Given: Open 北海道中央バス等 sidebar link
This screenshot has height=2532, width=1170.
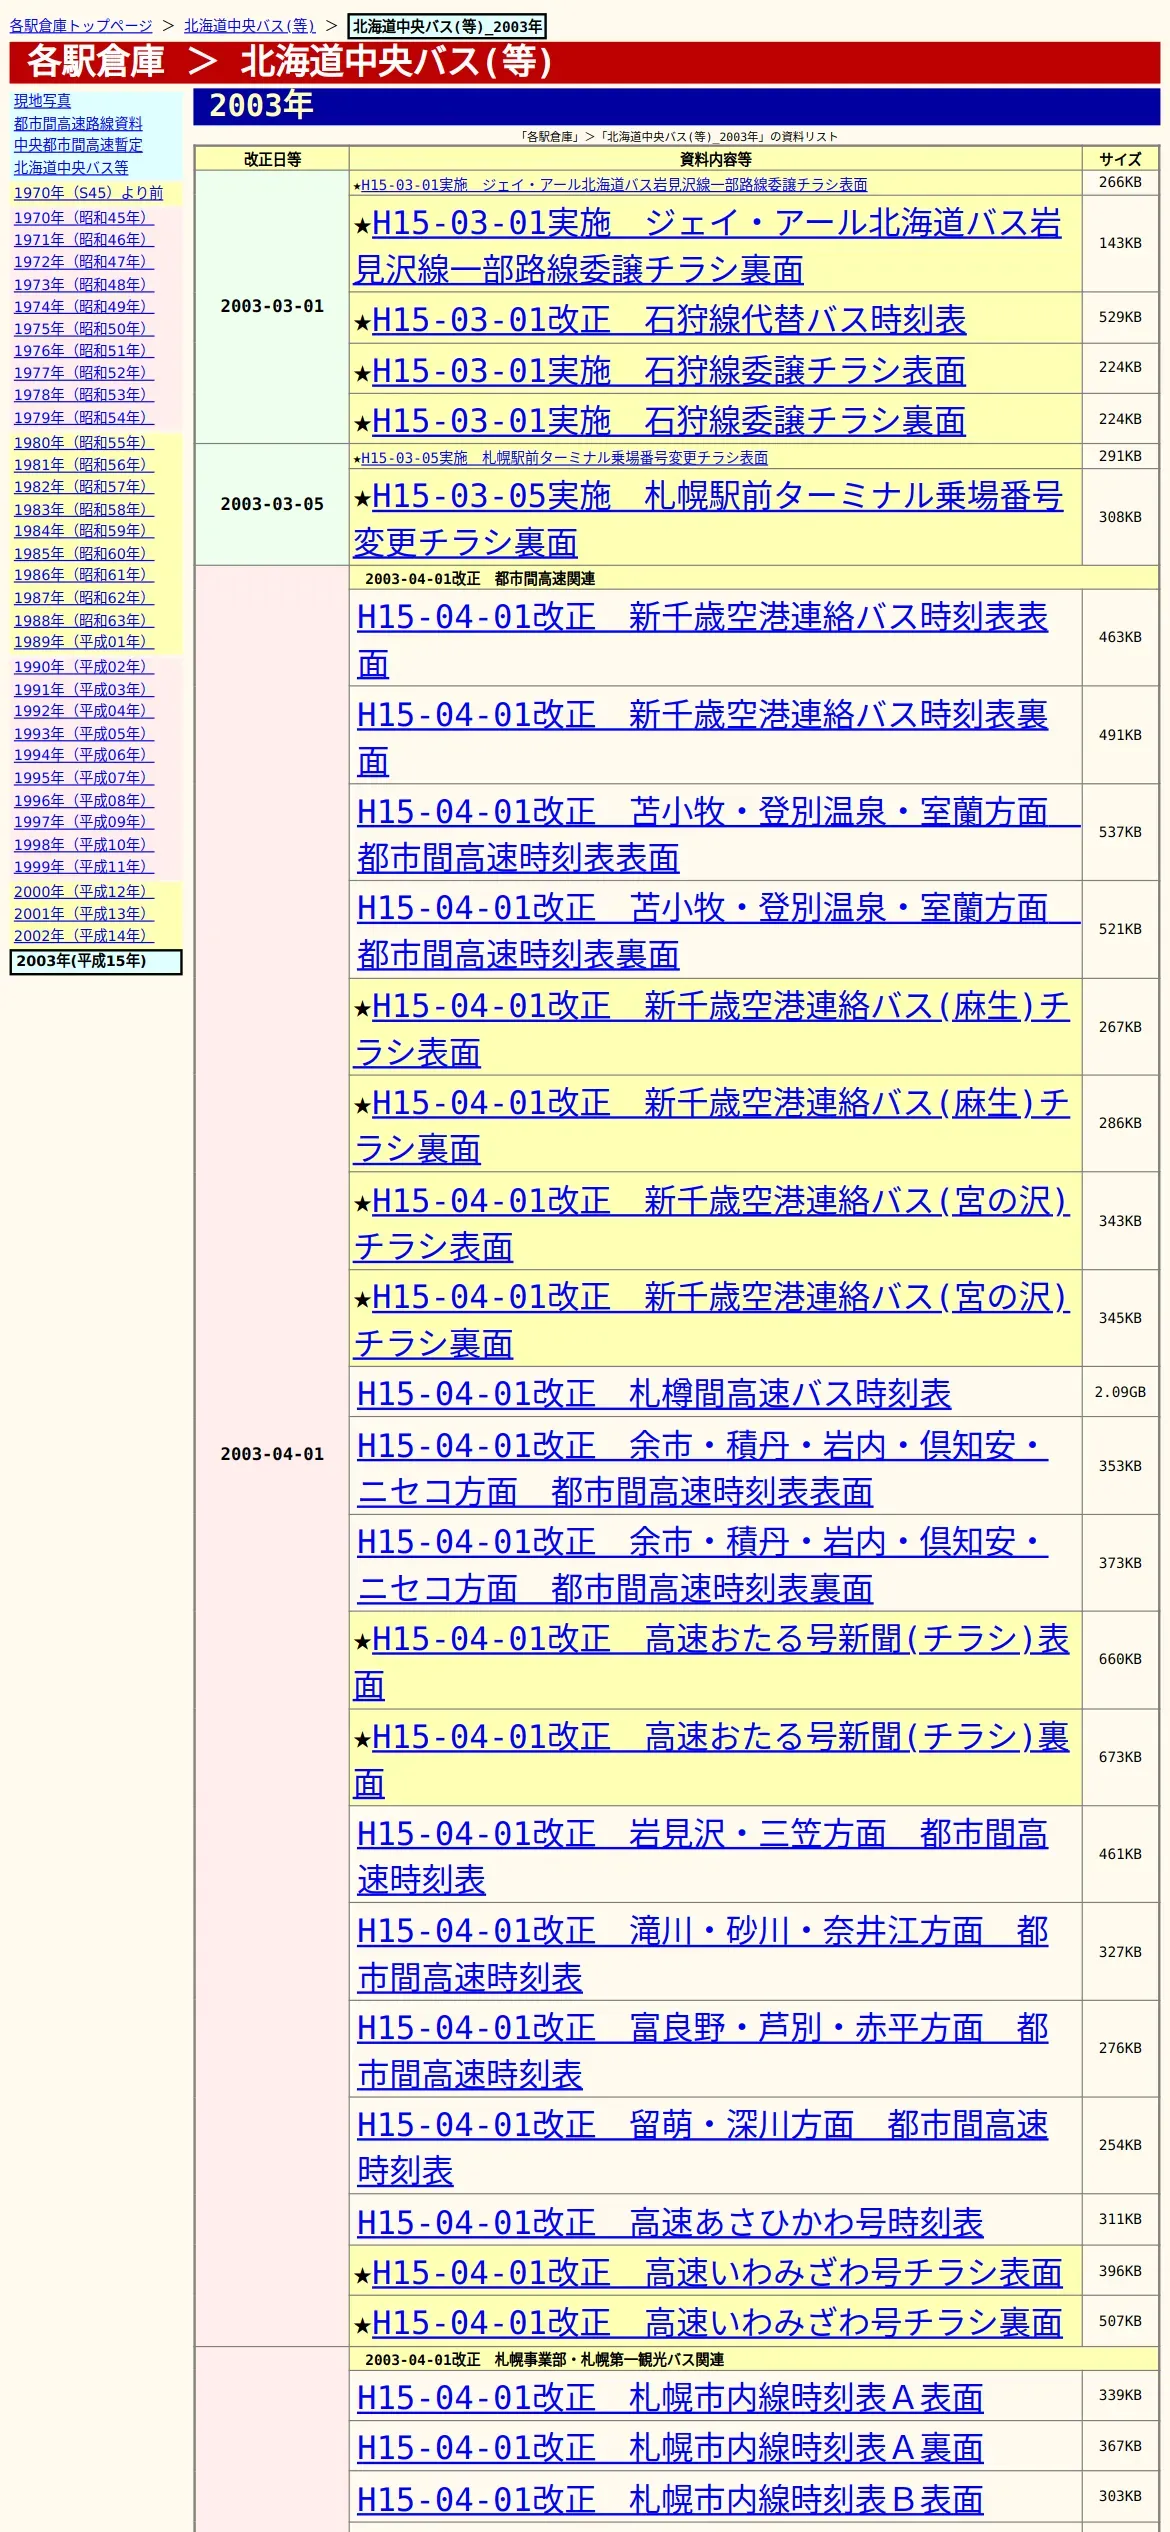Looking at the screenshot, I should [x=71, y=168].
